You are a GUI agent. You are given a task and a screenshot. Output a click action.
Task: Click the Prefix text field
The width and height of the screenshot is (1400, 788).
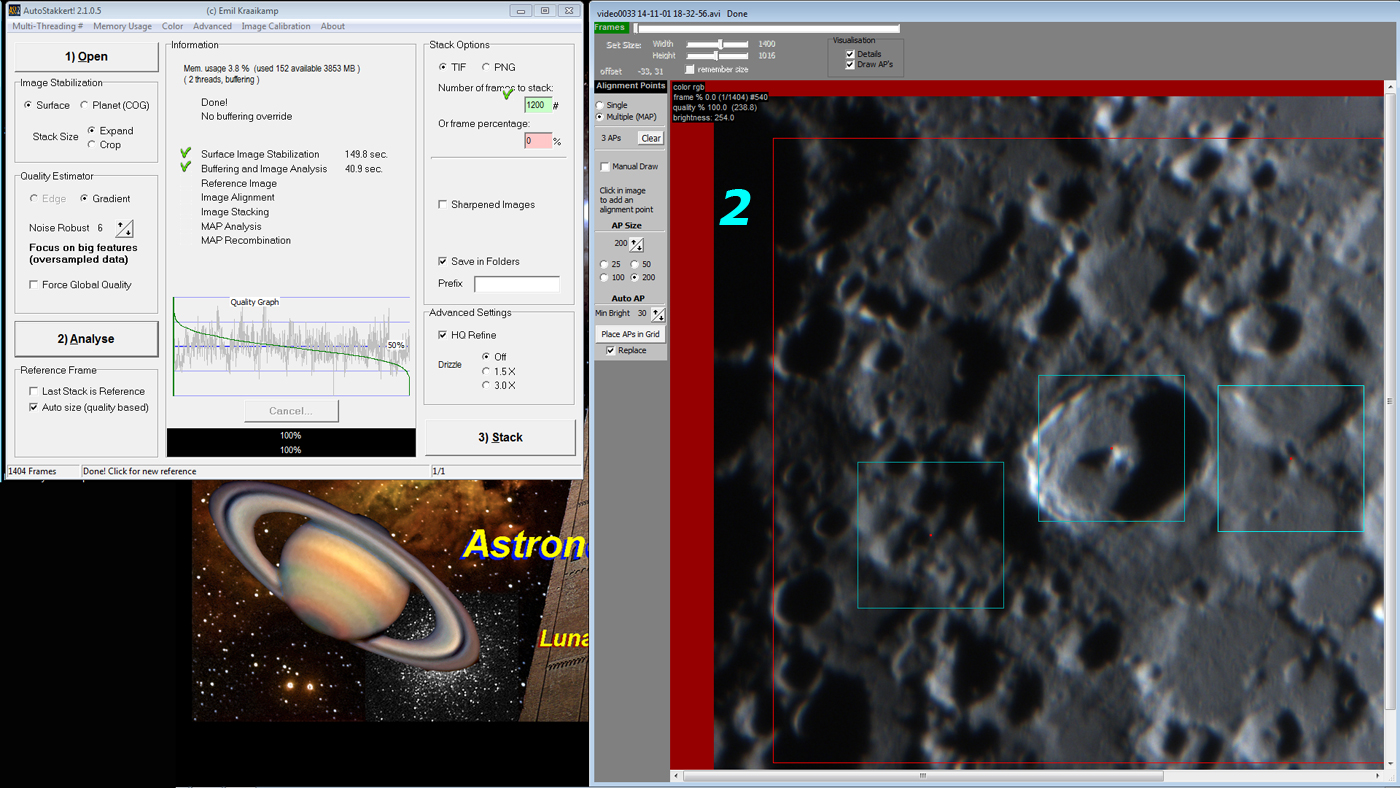[x=517, y=284]
